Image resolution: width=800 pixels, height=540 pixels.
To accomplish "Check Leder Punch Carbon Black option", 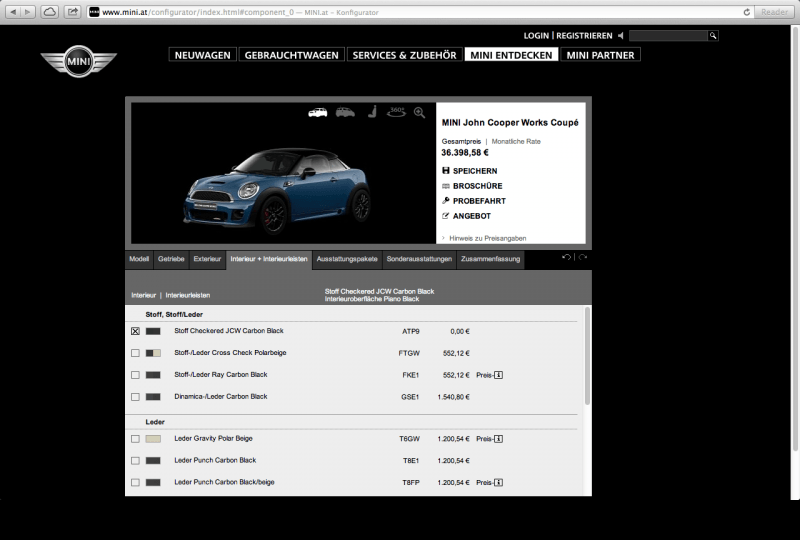I will pyautogui.click(x=135, y=461).
